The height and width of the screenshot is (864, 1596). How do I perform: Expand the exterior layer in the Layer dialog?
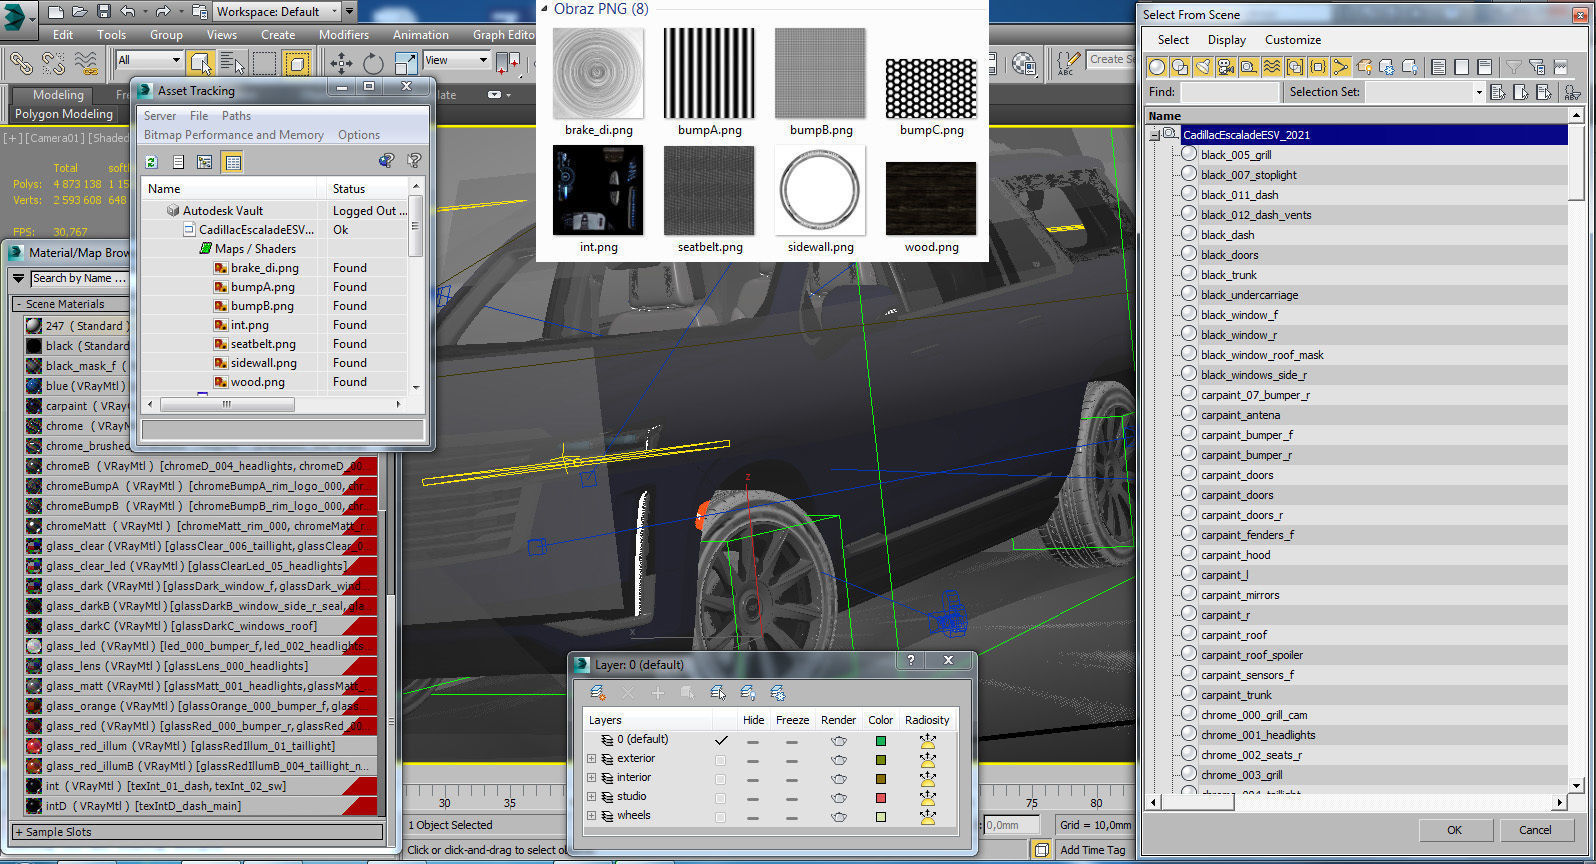[591, 759]
